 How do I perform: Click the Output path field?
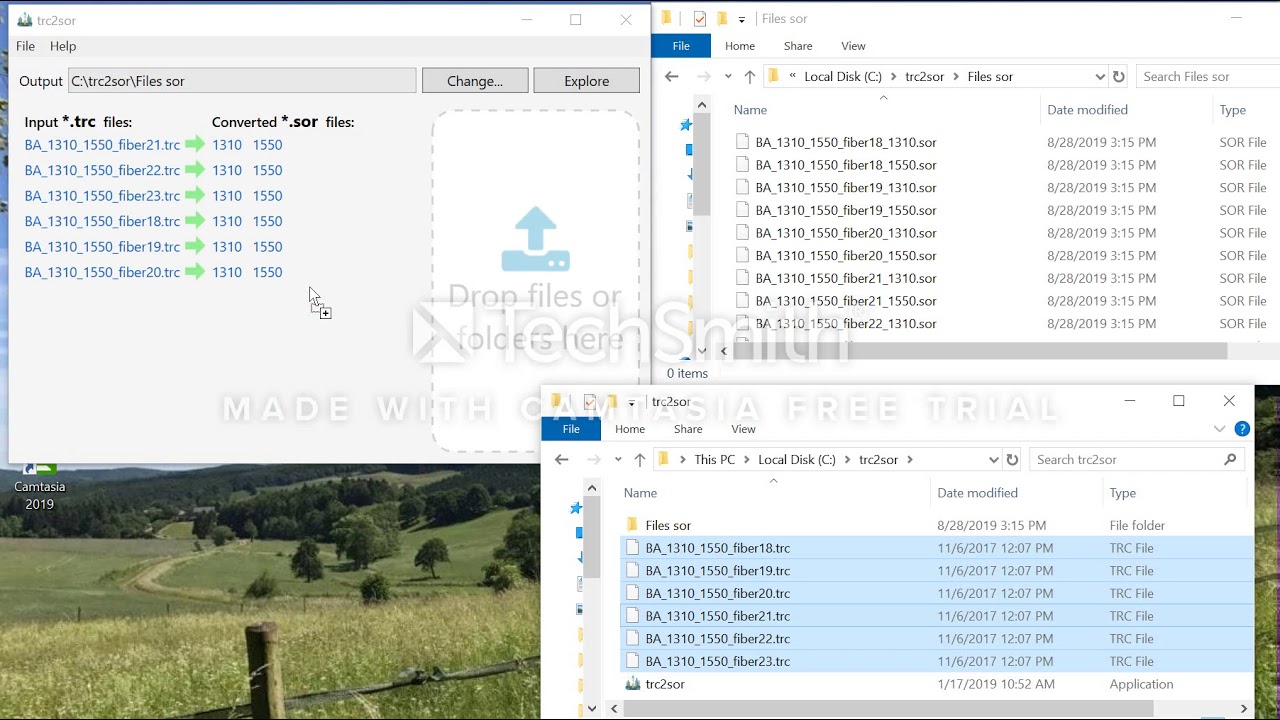(x=242, y=81)
